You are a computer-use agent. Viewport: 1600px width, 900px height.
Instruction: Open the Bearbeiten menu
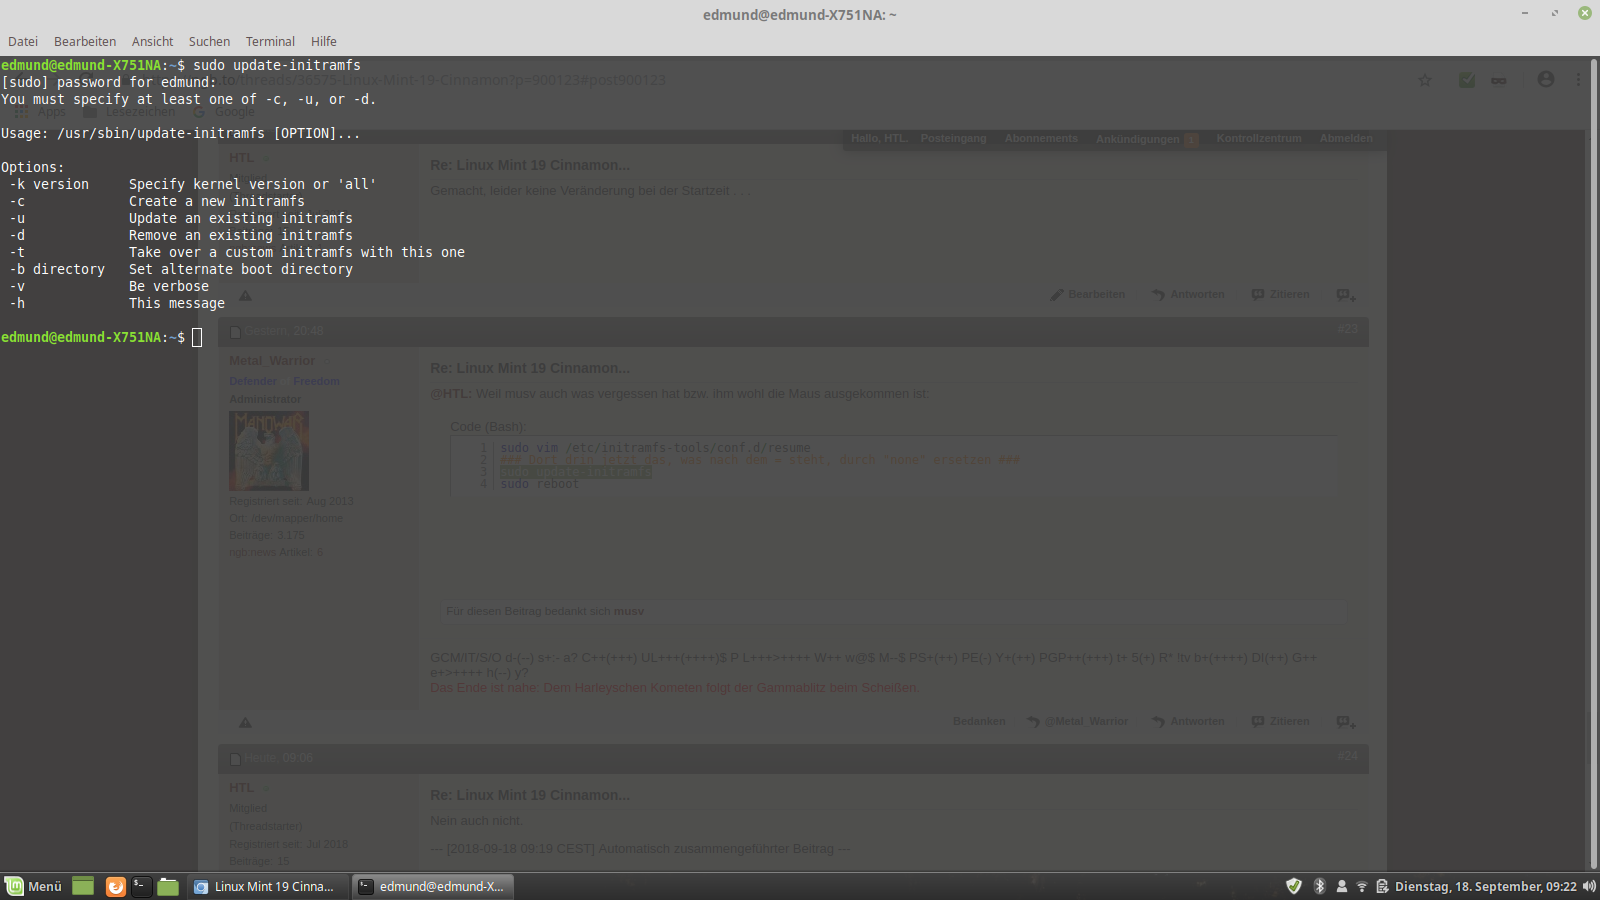pyautogui.click(x=85, y=42)
